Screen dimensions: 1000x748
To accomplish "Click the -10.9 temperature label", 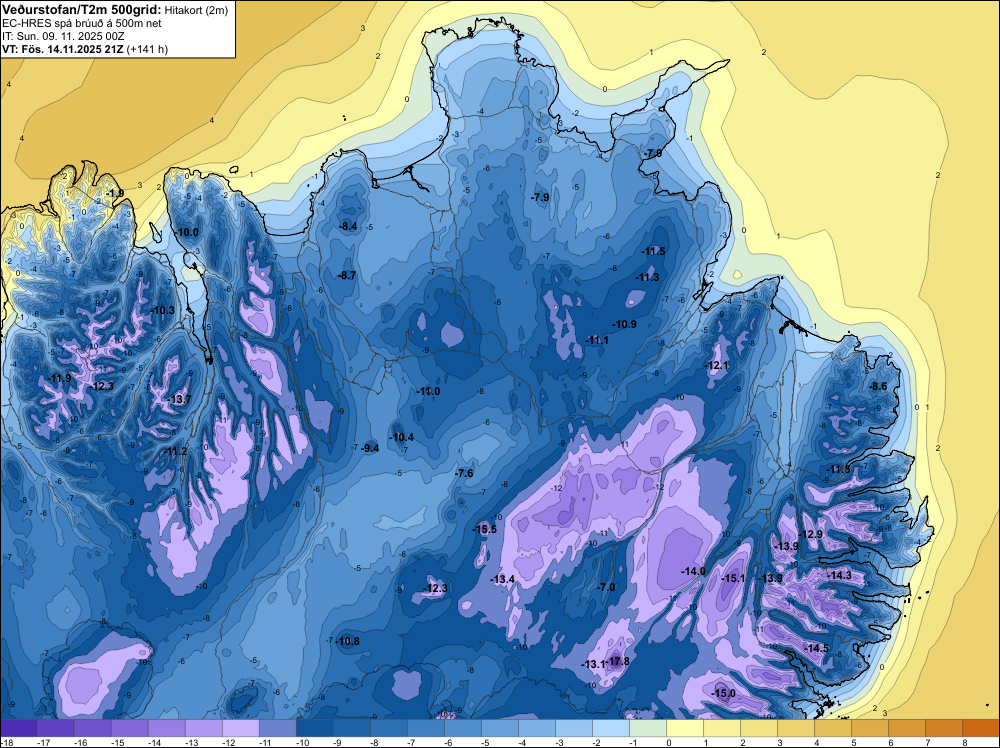I will pos(624,324).
